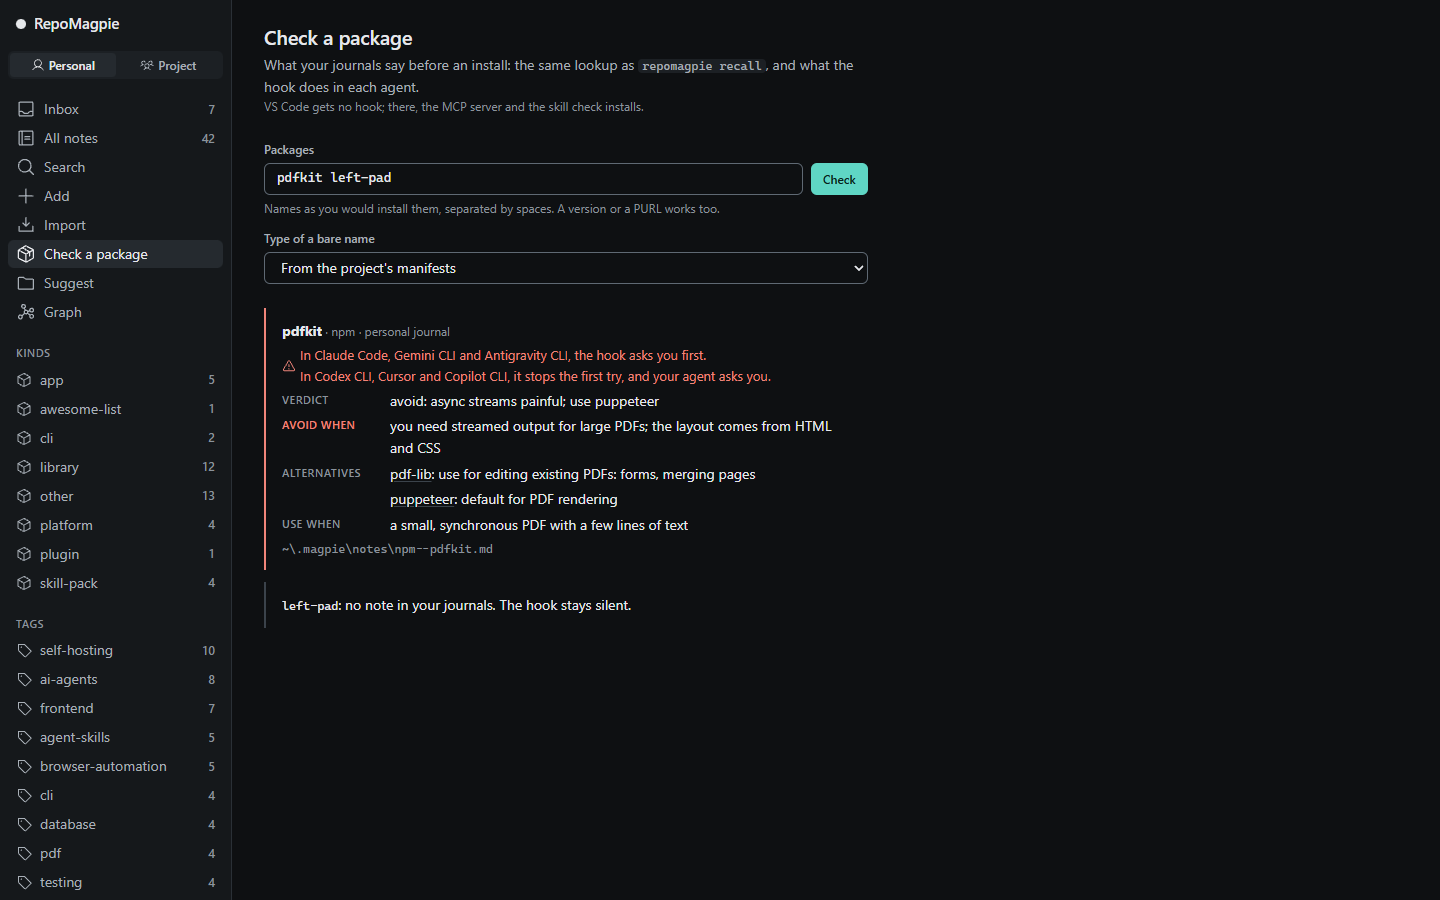Viewport: 1440px width, 900px height.
Task: Open the 'Type of a bare name' dropdown
Action: pos(565,268)
